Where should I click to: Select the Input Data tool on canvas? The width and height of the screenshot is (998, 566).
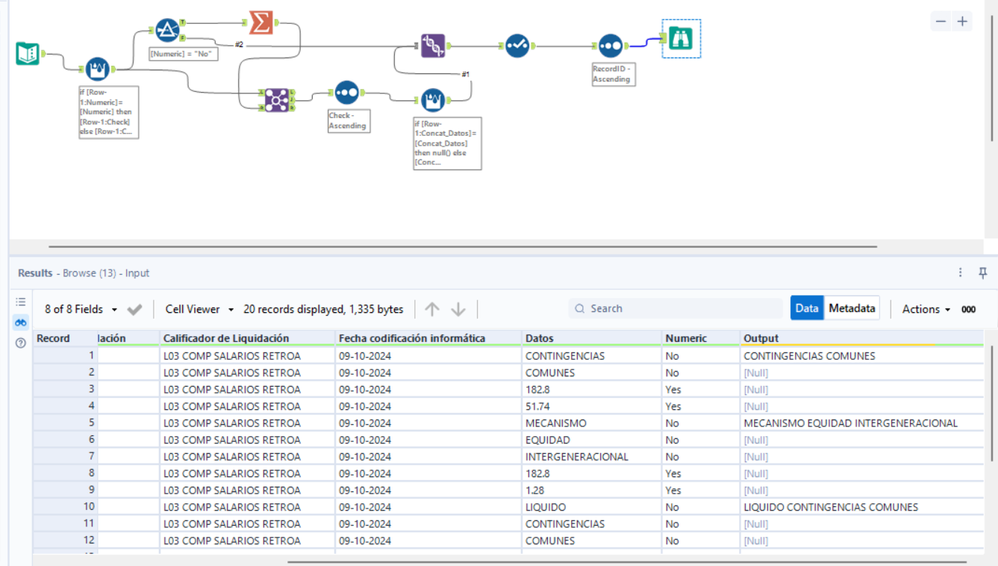27,53
